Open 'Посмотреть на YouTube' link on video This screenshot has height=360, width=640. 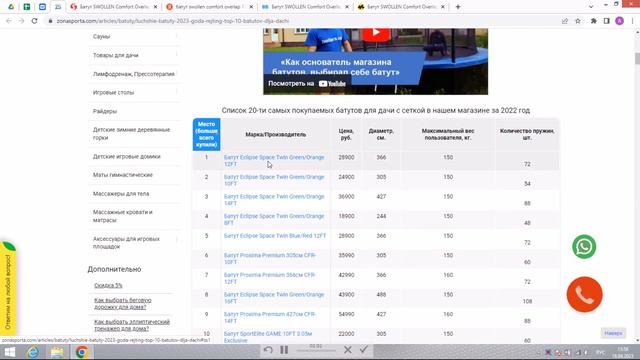[x=307, y=84]
